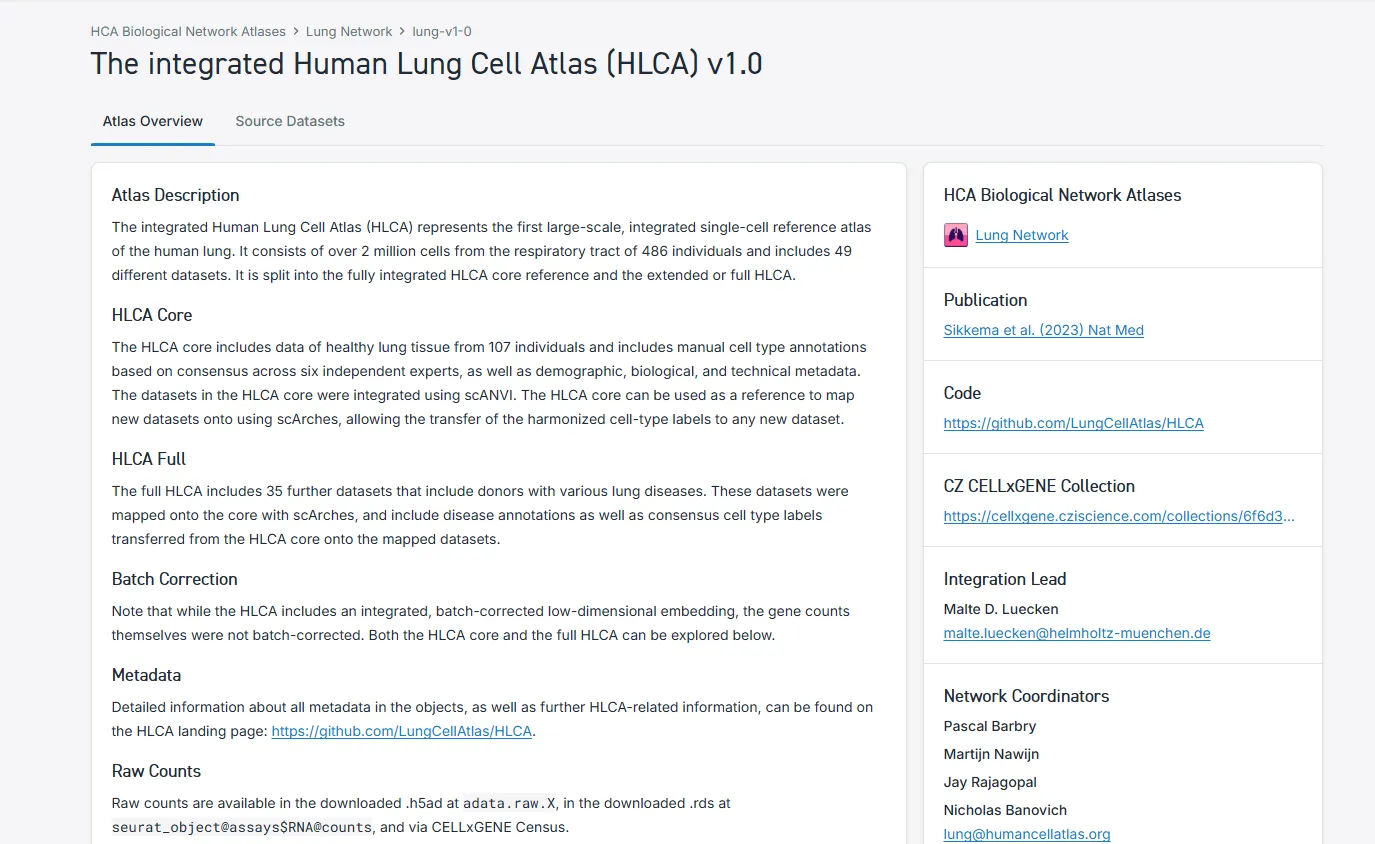This screenshot has width=1375, height=844.
Task: Click the Lung Network breadcrumb
Action: click(x=349, y=32)
